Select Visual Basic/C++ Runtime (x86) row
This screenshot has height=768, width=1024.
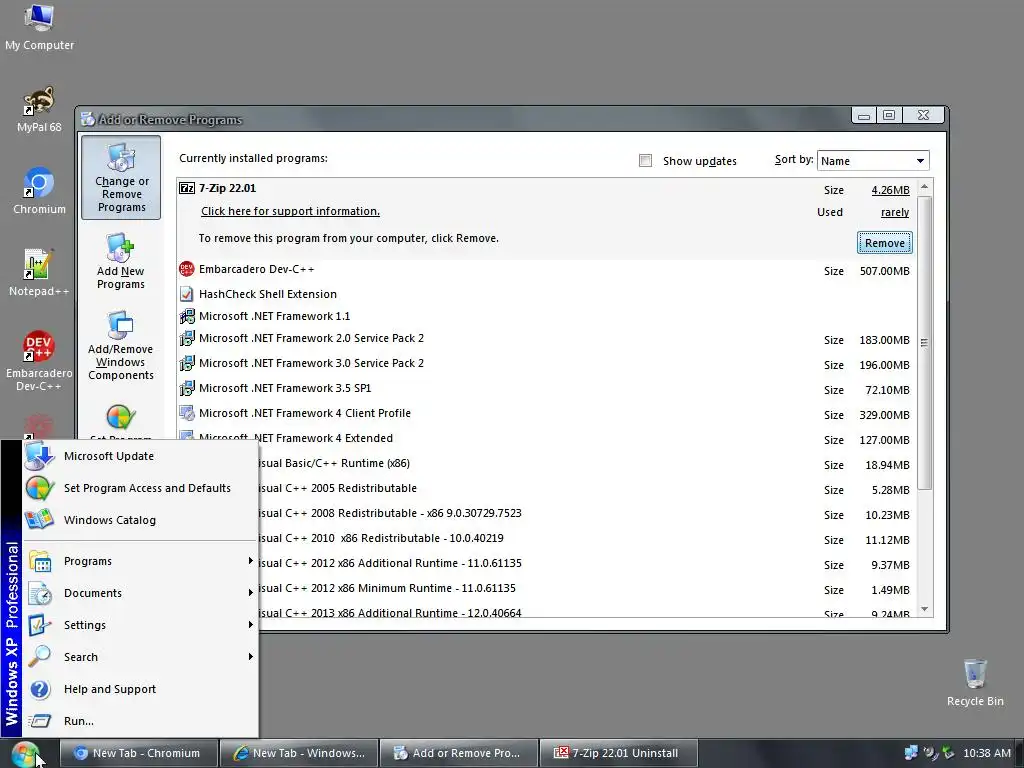click(547, 464)
